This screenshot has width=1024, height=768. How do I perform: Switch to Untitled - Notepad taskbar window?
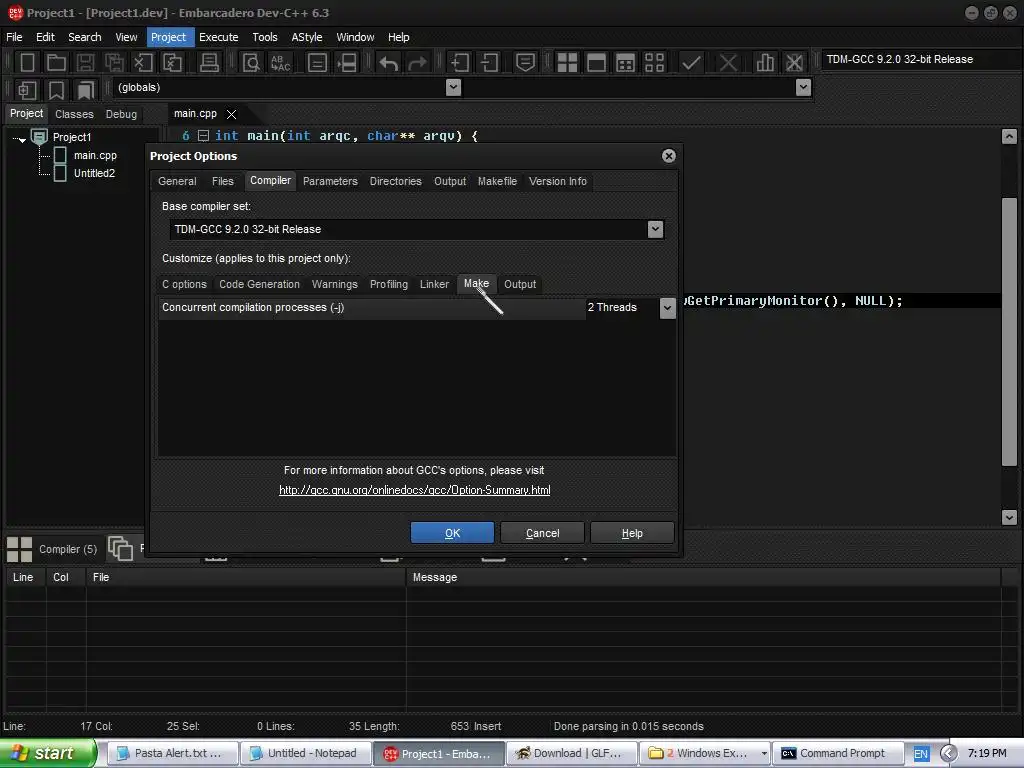306,754
